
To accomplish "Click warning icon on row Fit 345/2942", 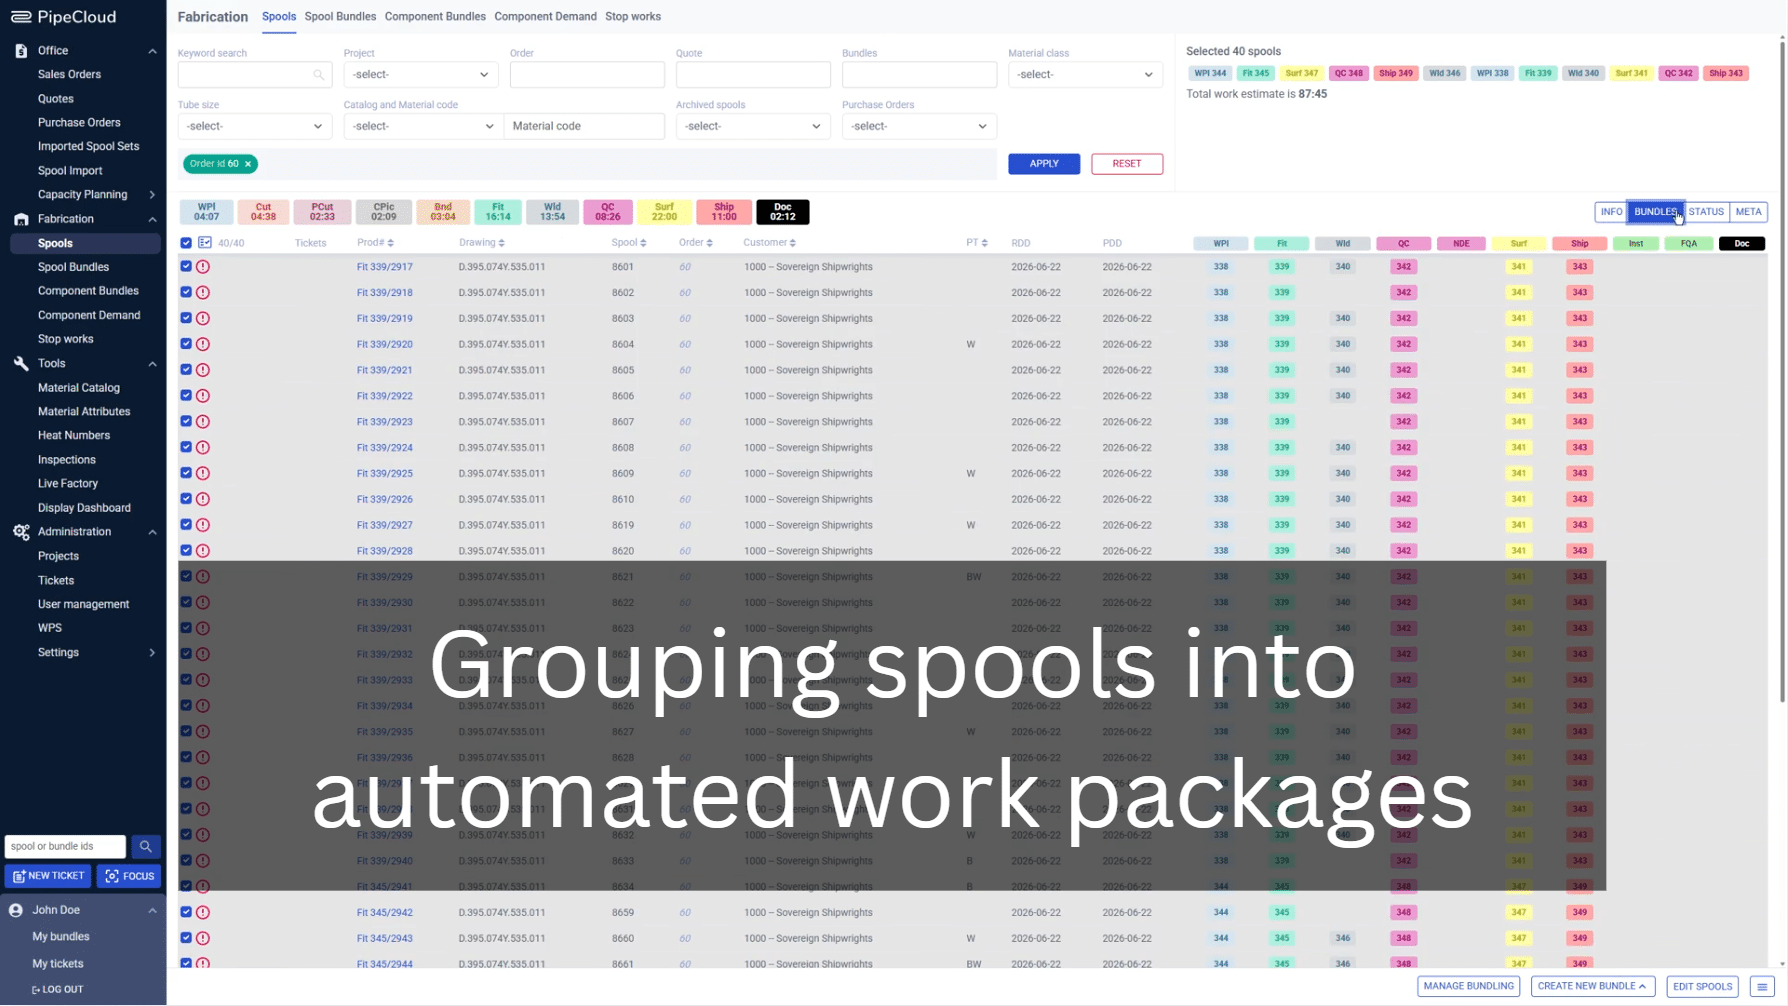I will click(203, 912).
